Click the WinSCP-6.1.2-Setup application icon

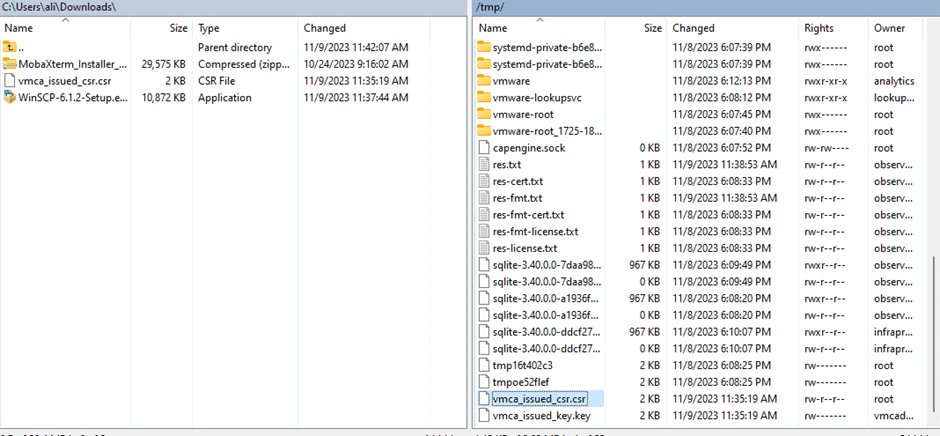coord(11,98)
